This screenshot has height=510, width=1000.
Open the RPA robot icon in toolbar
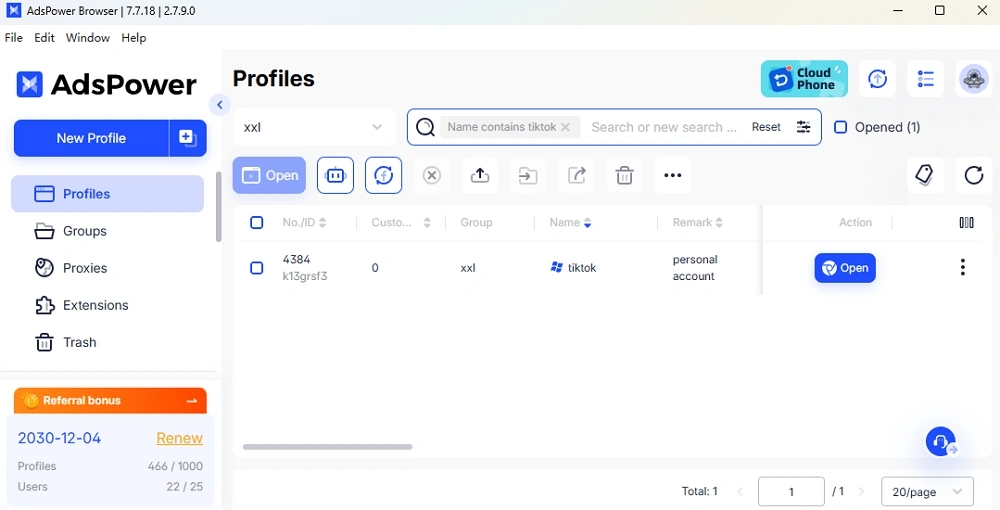(x=335, y=176)
